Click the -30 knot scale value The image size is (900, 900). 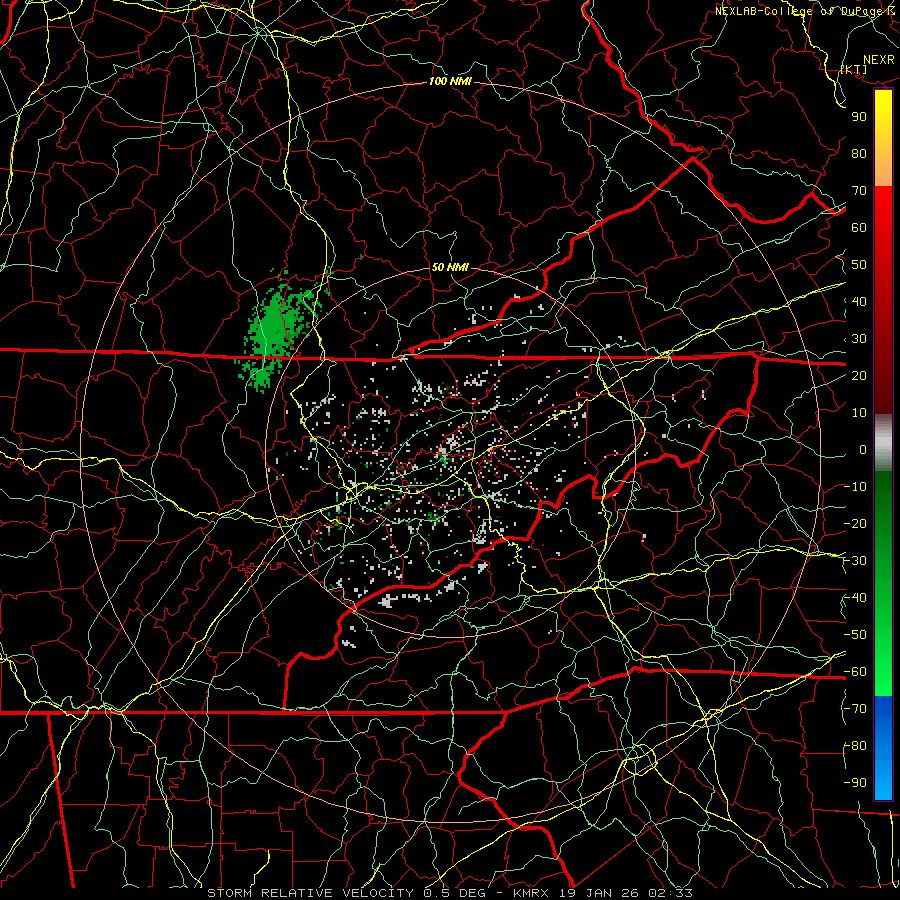point(855,561)
